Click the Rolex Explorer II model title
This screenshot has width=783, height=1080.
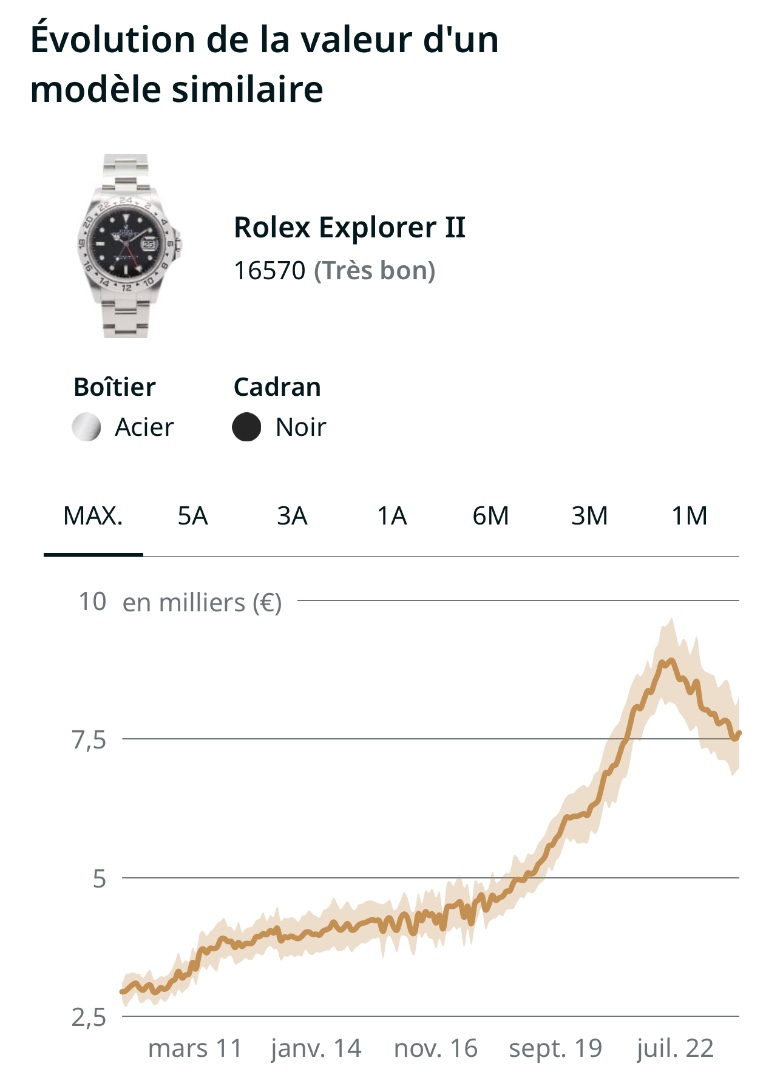(350, 228)
